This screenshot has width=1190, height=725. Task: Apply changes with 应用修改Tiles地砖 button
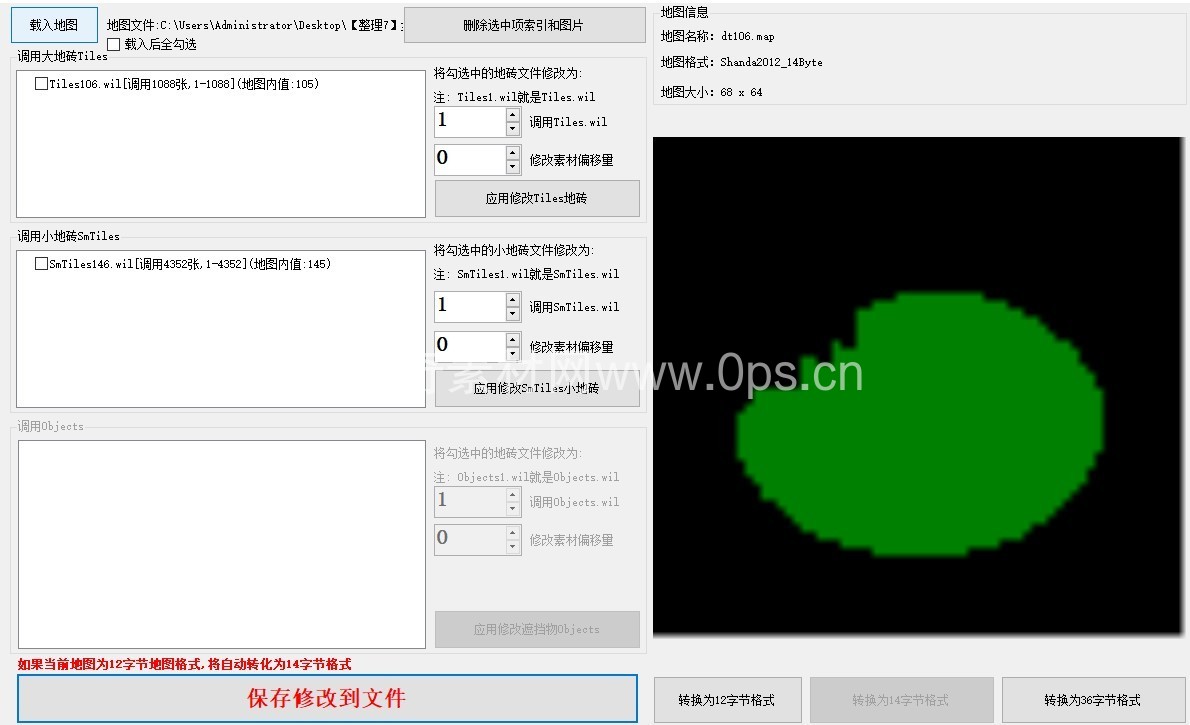pyautogui.click(x=537, y=199)
